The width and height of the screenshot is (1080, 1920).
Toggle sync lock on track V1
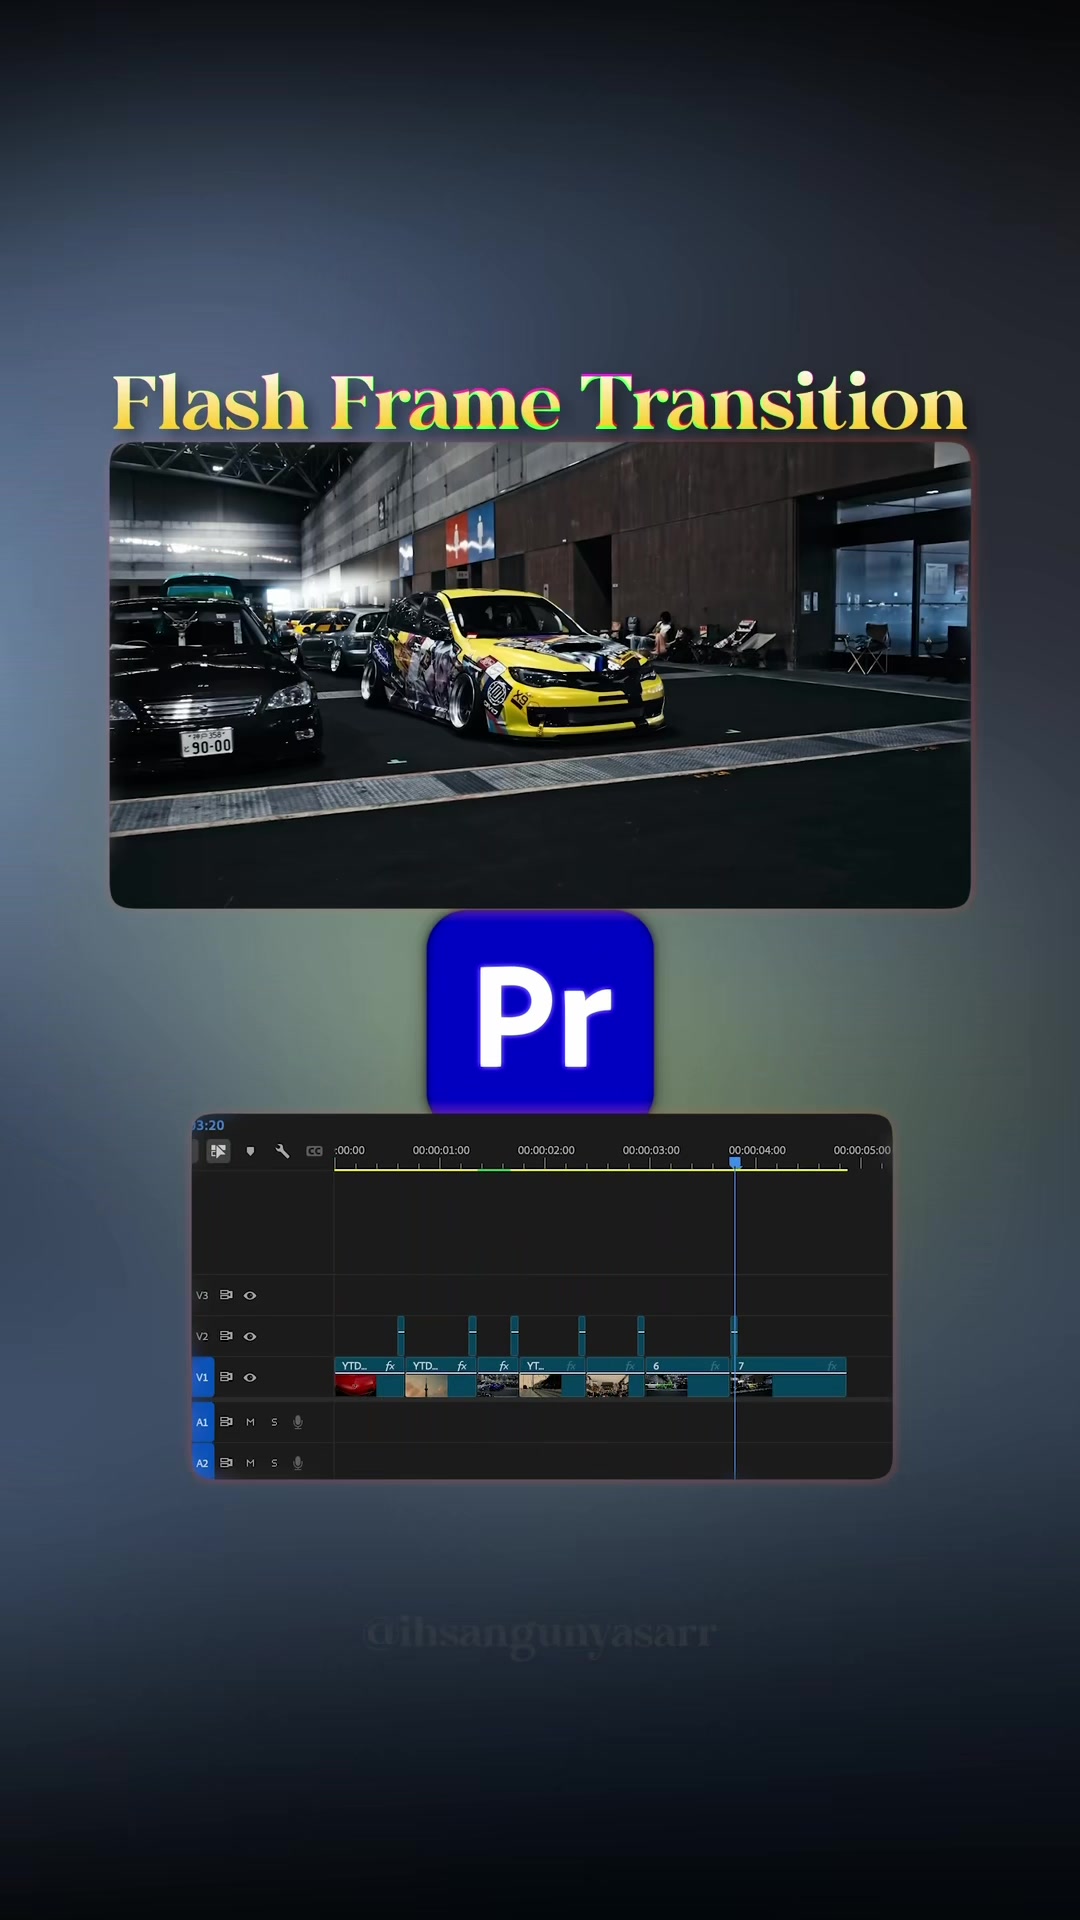226,1377
